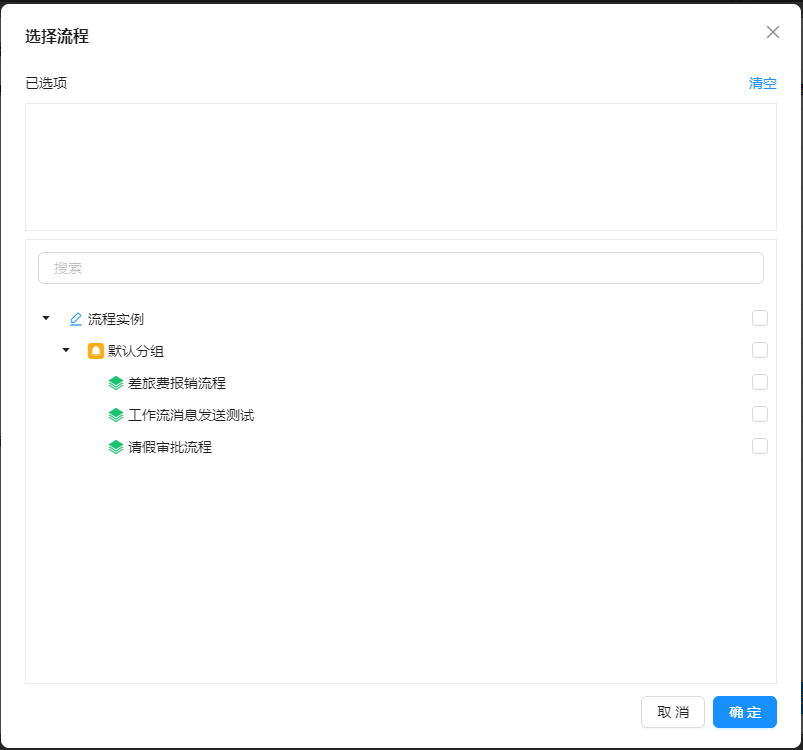
Task: Tick the 默认分组 checkbox
Action: [760, 350]
